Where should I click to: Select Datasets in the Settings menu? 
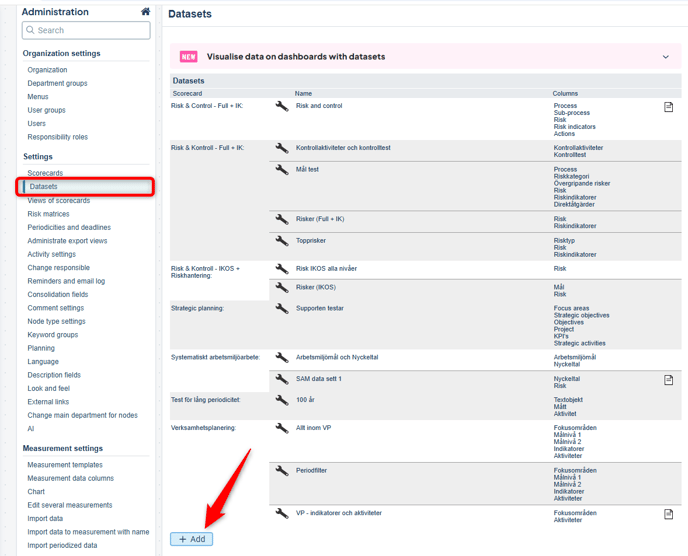tap(44, 187)
